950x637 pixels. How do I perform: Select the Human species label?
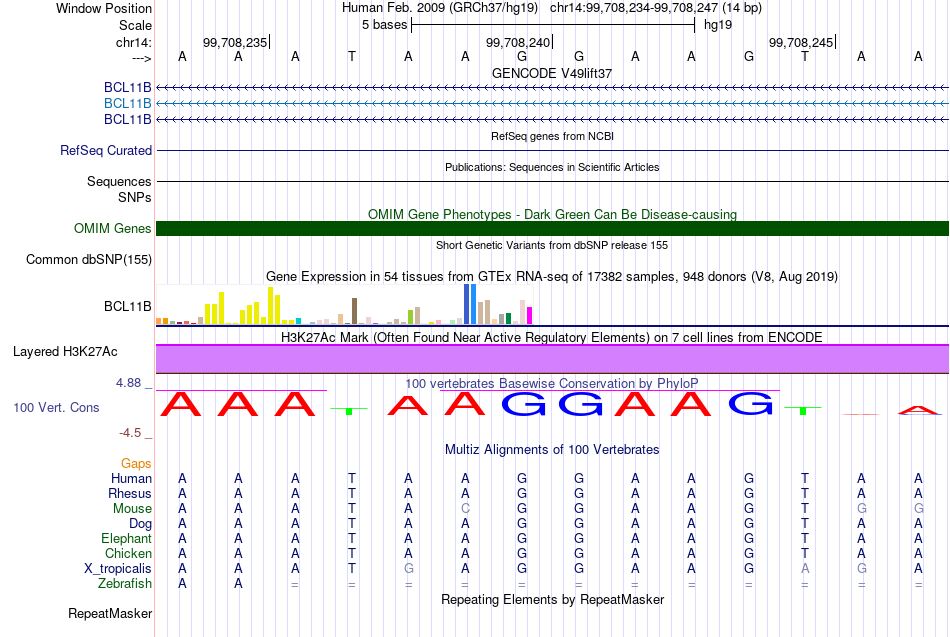(131, 479)
